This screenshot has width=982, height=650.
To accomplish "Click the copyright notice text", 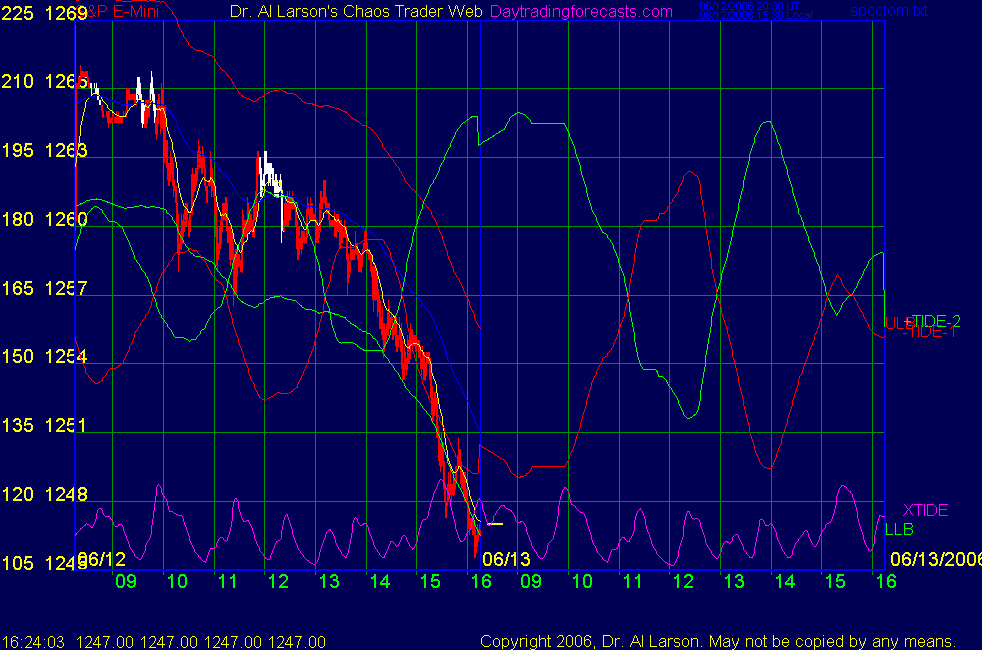I will [x=717, y=641].
